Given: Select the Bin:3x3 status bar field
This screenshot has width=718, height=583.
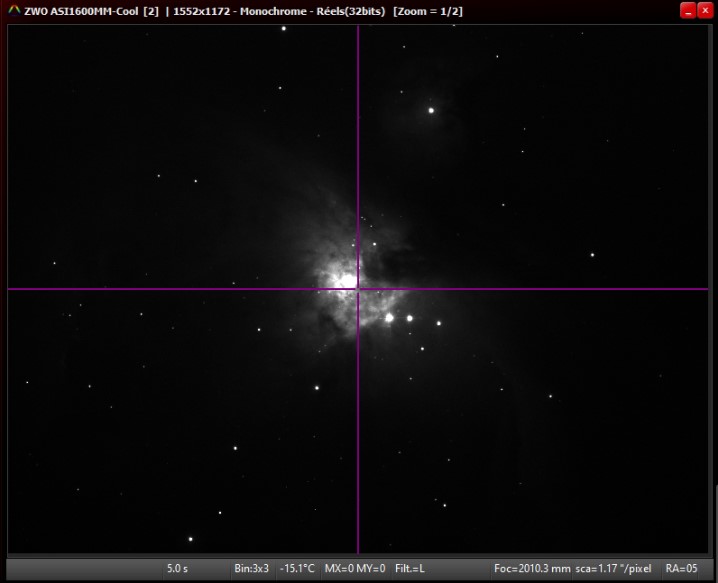Looking at the screenshot, I should click(251, 568).
